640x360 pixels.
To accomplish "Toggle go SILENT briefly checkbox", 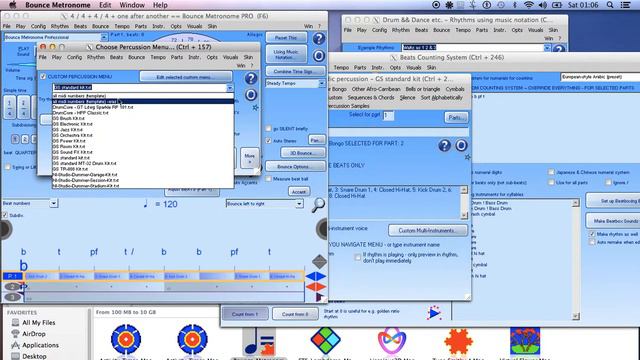I will [268, 128].
